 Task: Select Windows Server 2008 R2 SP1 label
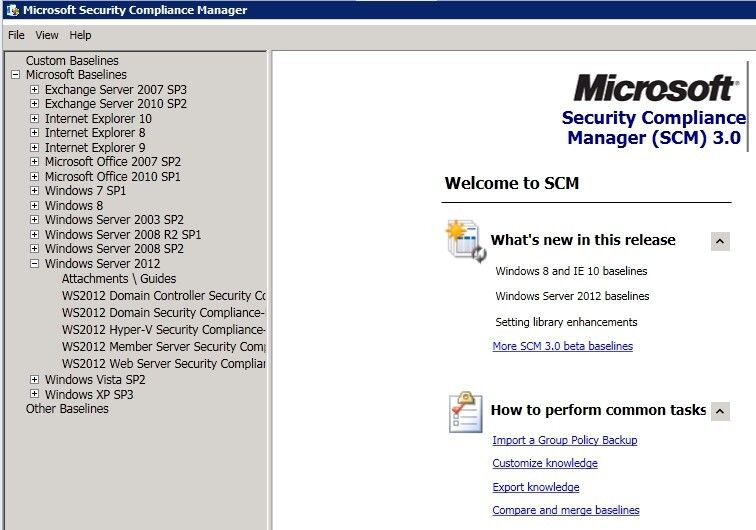(x=123, y=234)
